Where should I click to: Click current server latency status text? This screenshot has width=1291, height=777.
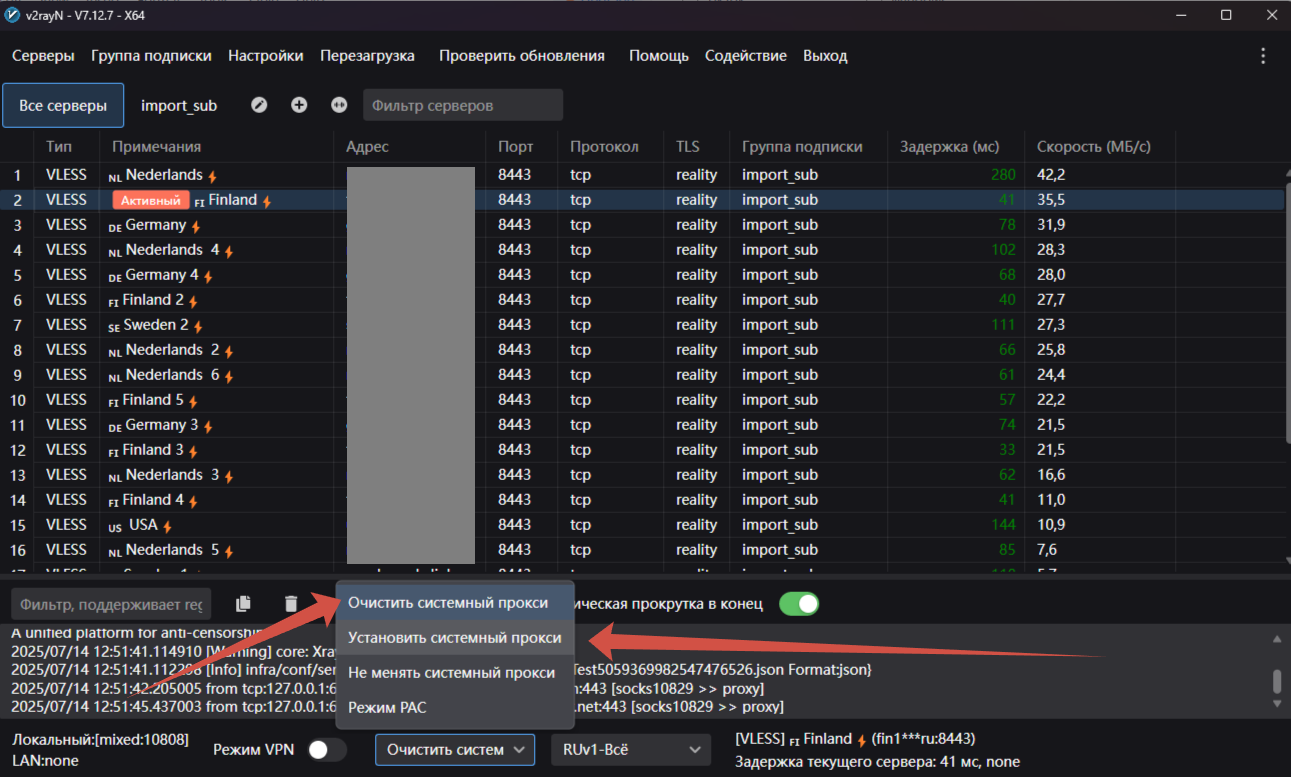tap(877, 761)
